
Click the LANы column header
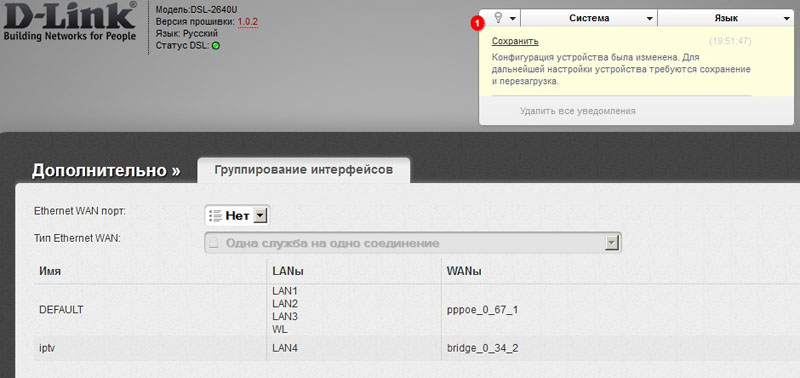point(288,272)
